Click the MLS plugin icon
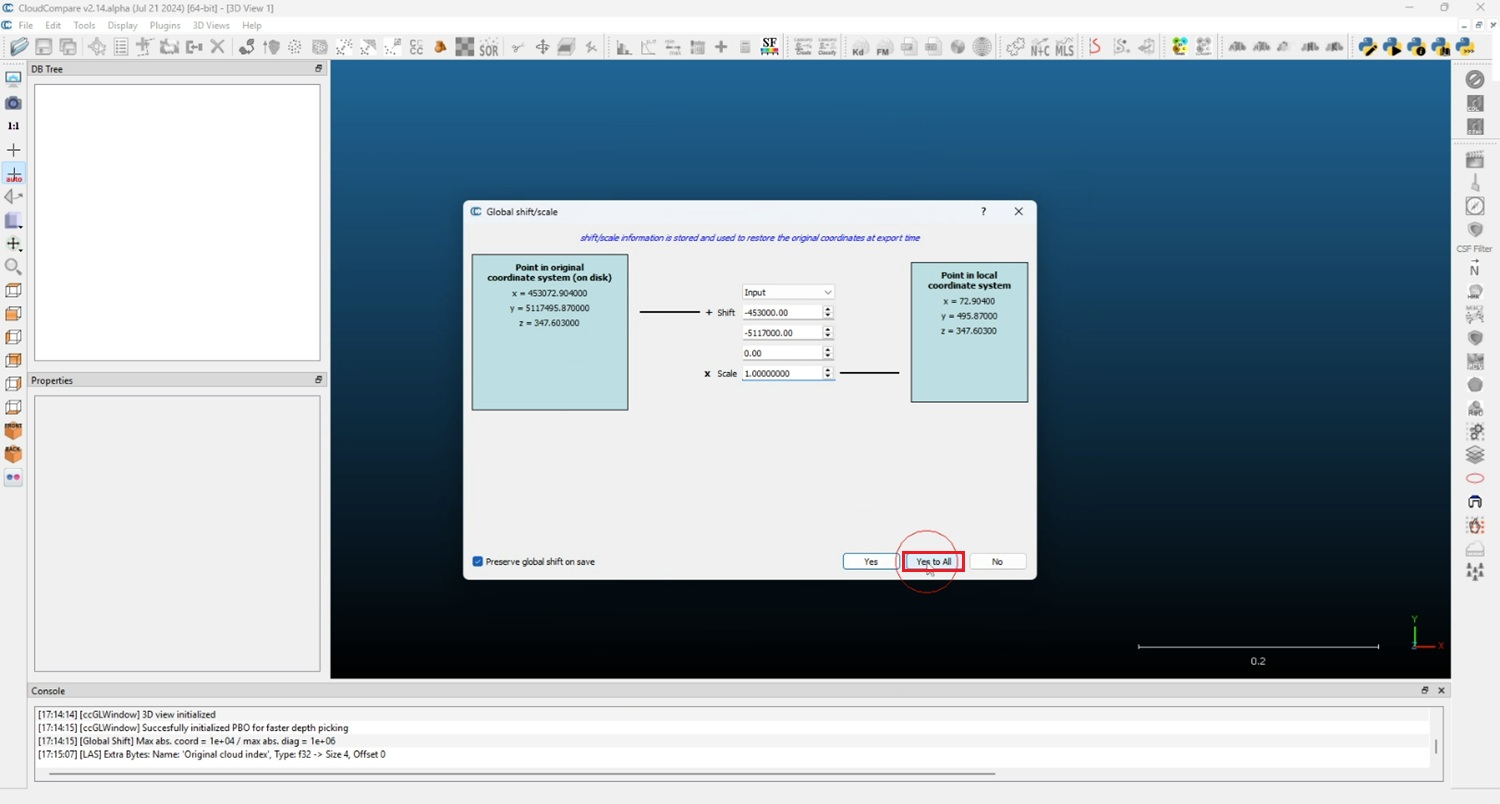Viewport: 1500px width, 804px height. pyautogui.click(x=1064, y=47)
